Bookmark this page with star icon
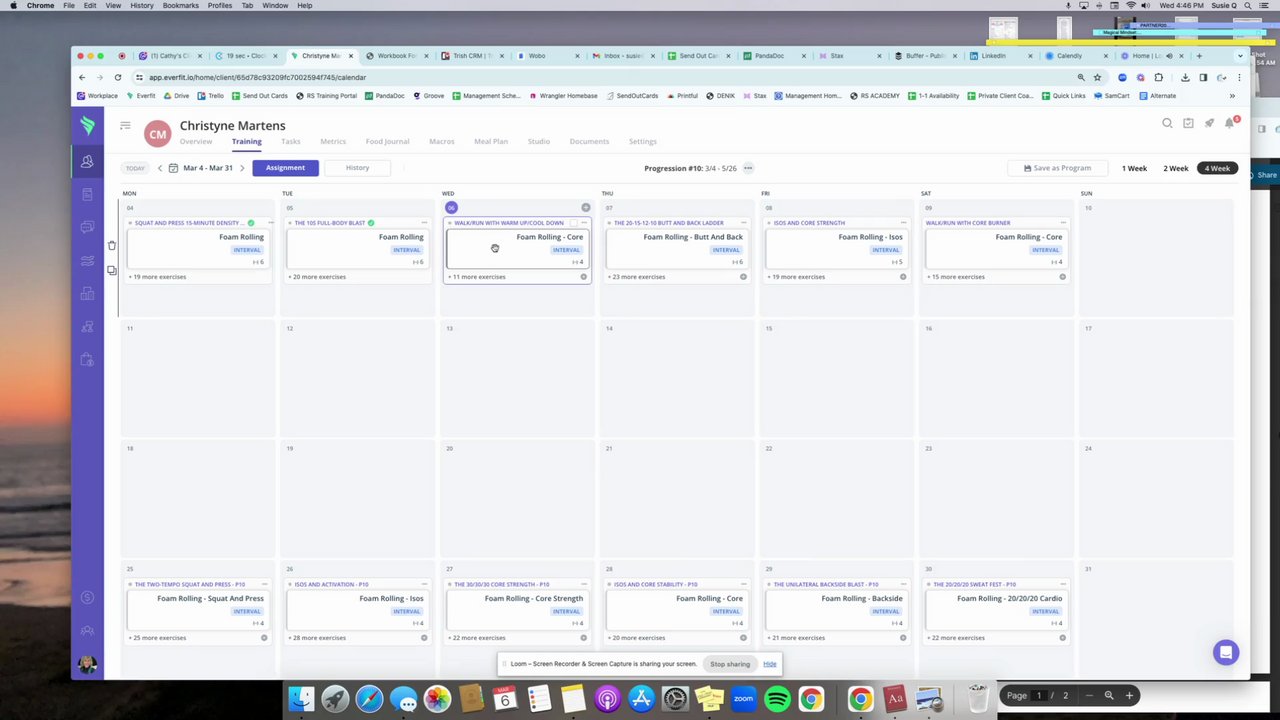 pyautogui.click(x=1097, y=77)
